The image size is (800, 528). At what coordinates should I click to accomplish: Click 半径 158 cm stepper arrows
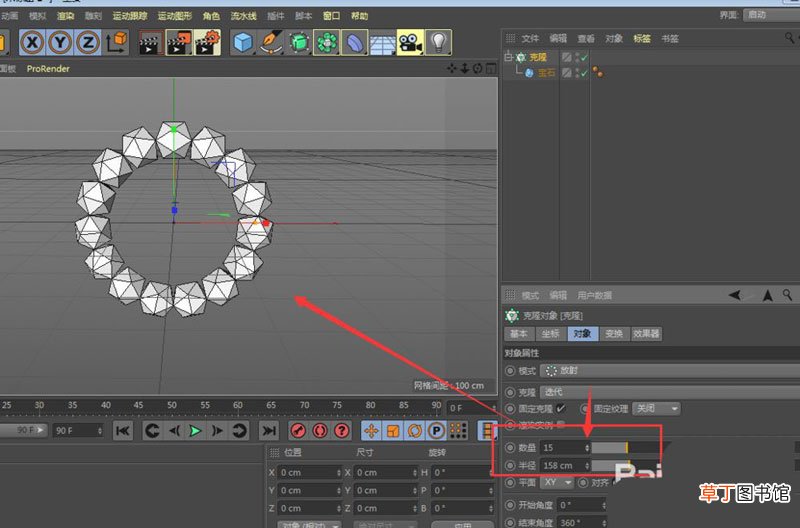[x=587, y=465]
